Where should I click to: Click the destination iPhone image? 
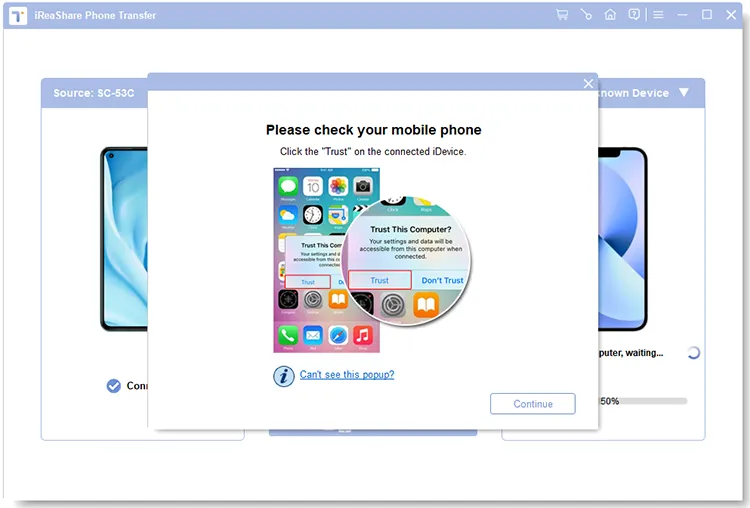click(x=622, y=239)
